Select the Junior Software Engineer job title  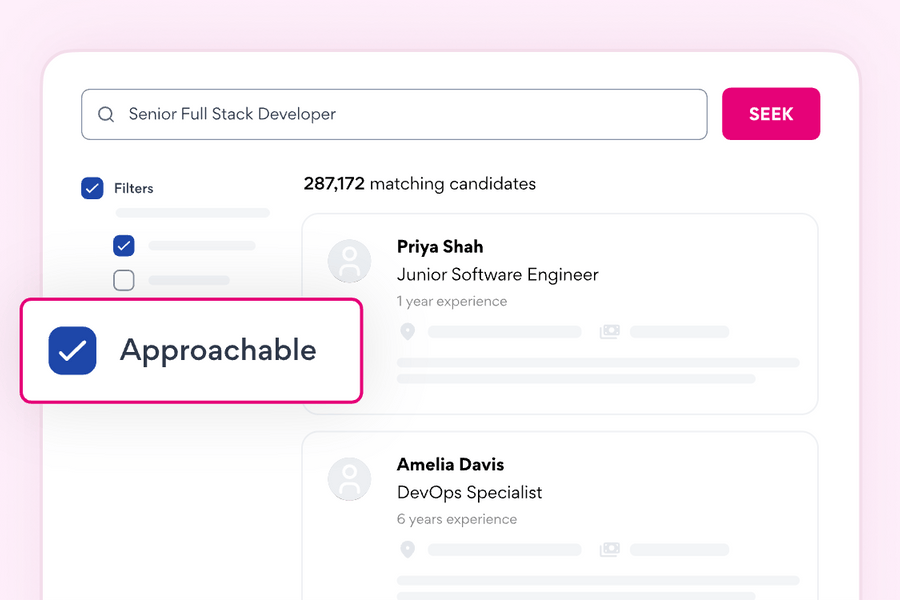[497, 274]
